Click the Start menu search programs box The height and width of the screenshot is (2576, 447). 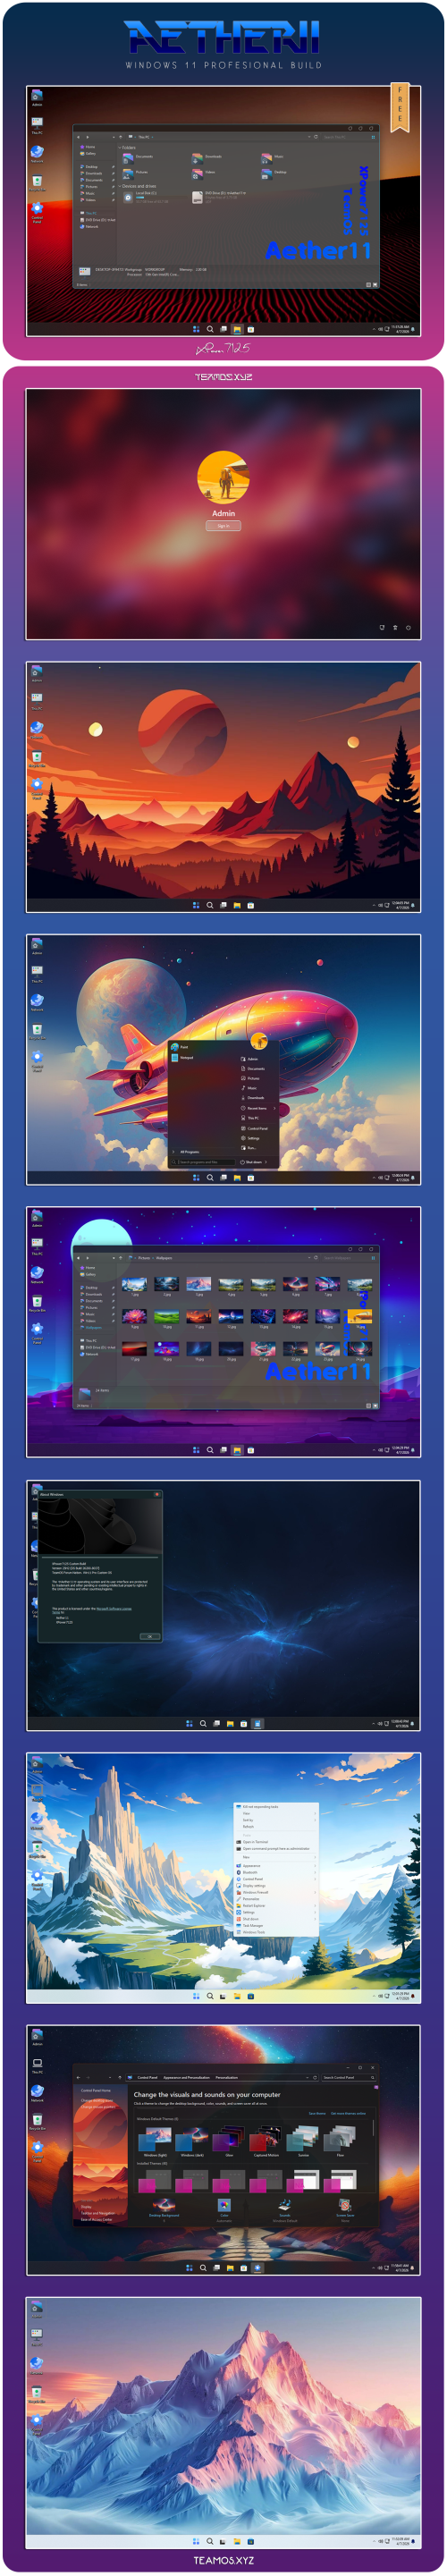pyautogui.click(x=203, y=1162)
